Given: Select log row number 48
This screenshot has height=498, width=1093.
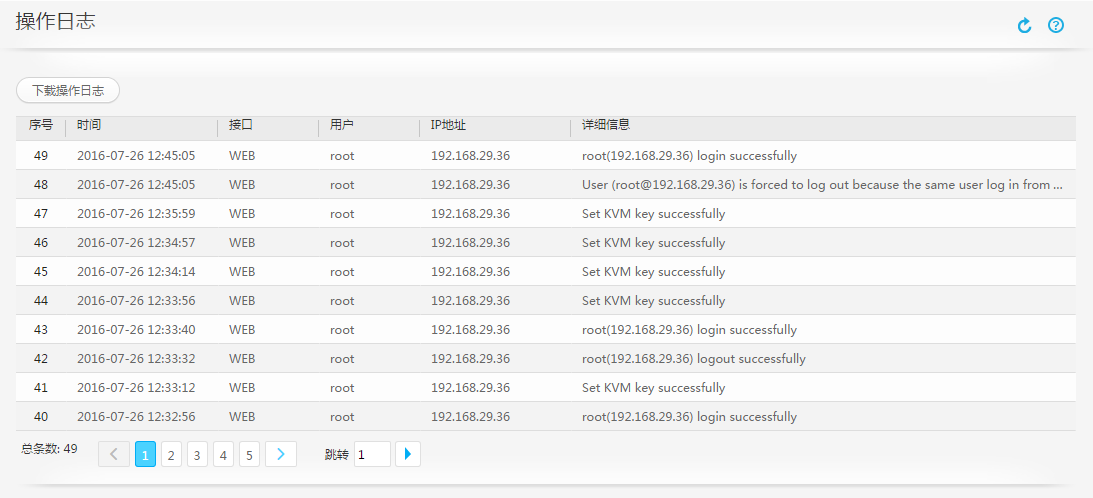Looking at the screenshot, I should [545, 185].
